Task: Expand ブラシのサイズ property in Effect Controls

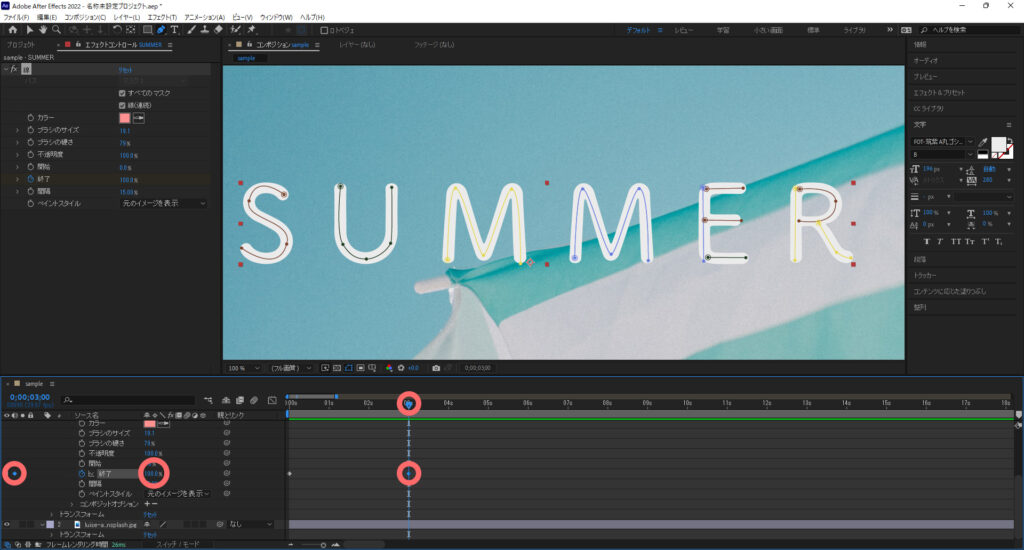Action: coord(17,130)
